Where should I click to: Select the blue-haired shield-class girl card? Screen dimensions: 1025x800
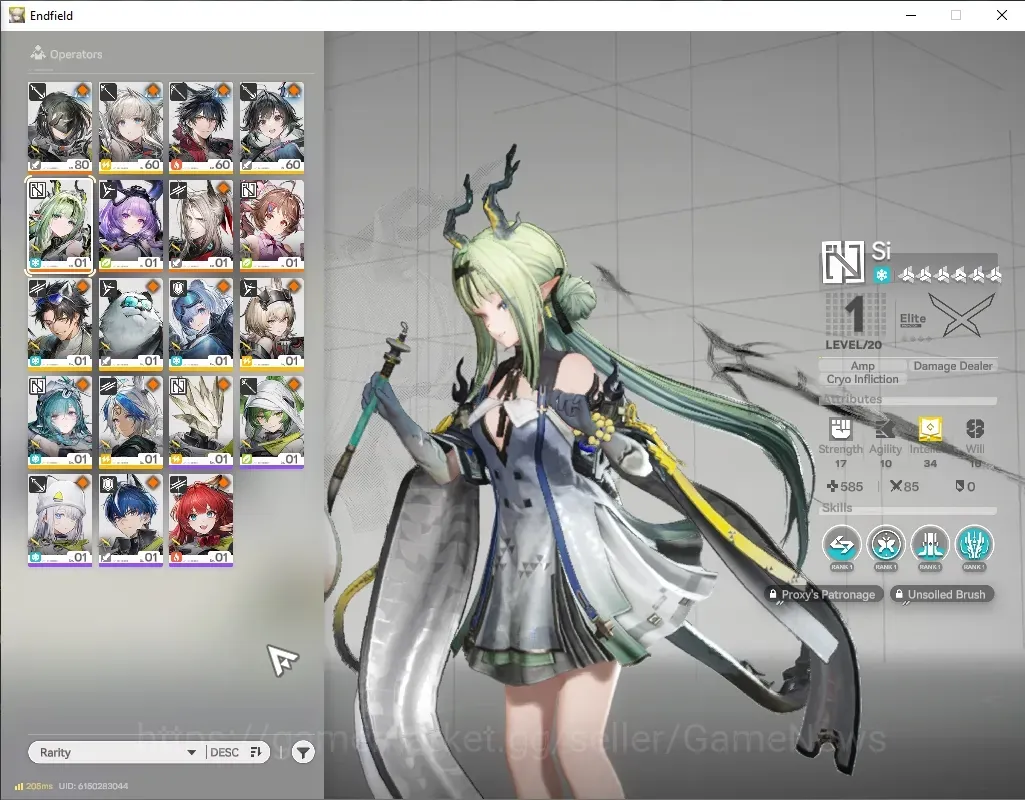click(201, 324)
